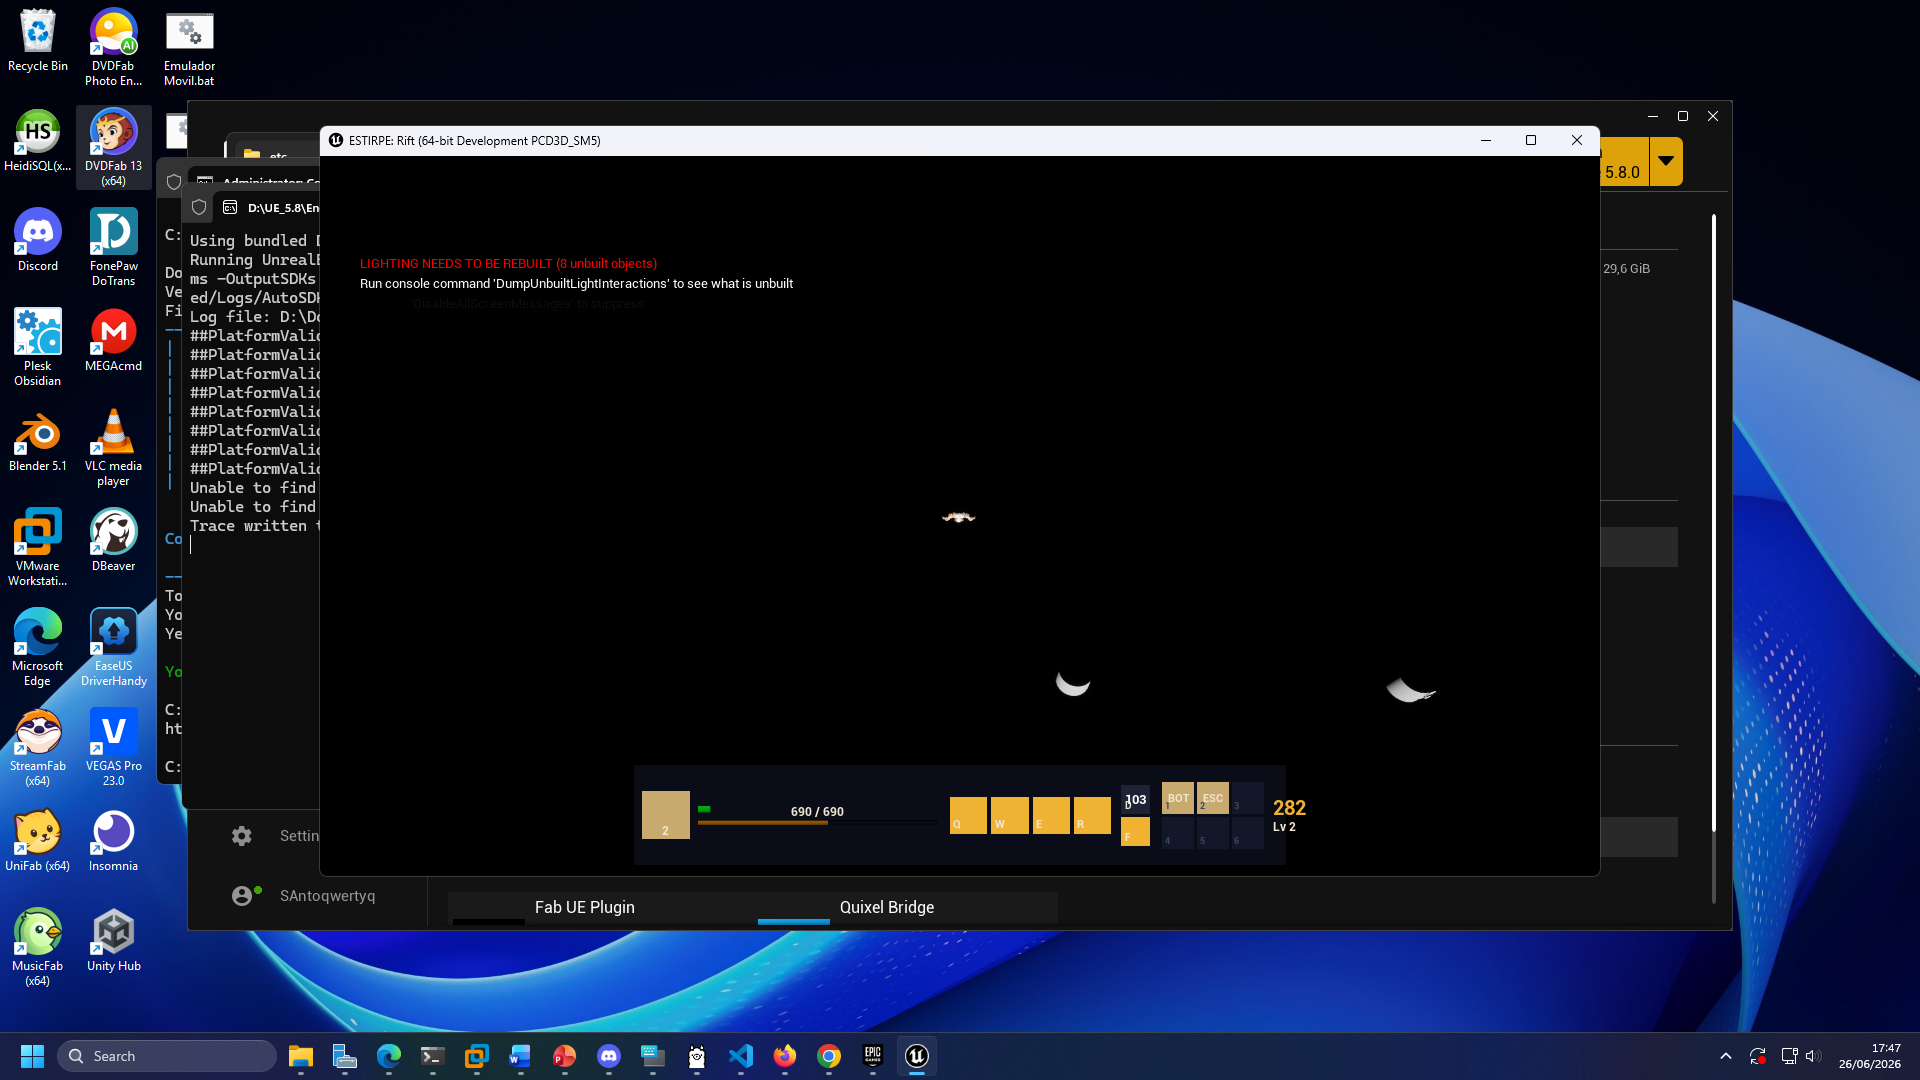
Task: Open clock showing 17:47 in taskbar
Action: coord(1869,1056)
